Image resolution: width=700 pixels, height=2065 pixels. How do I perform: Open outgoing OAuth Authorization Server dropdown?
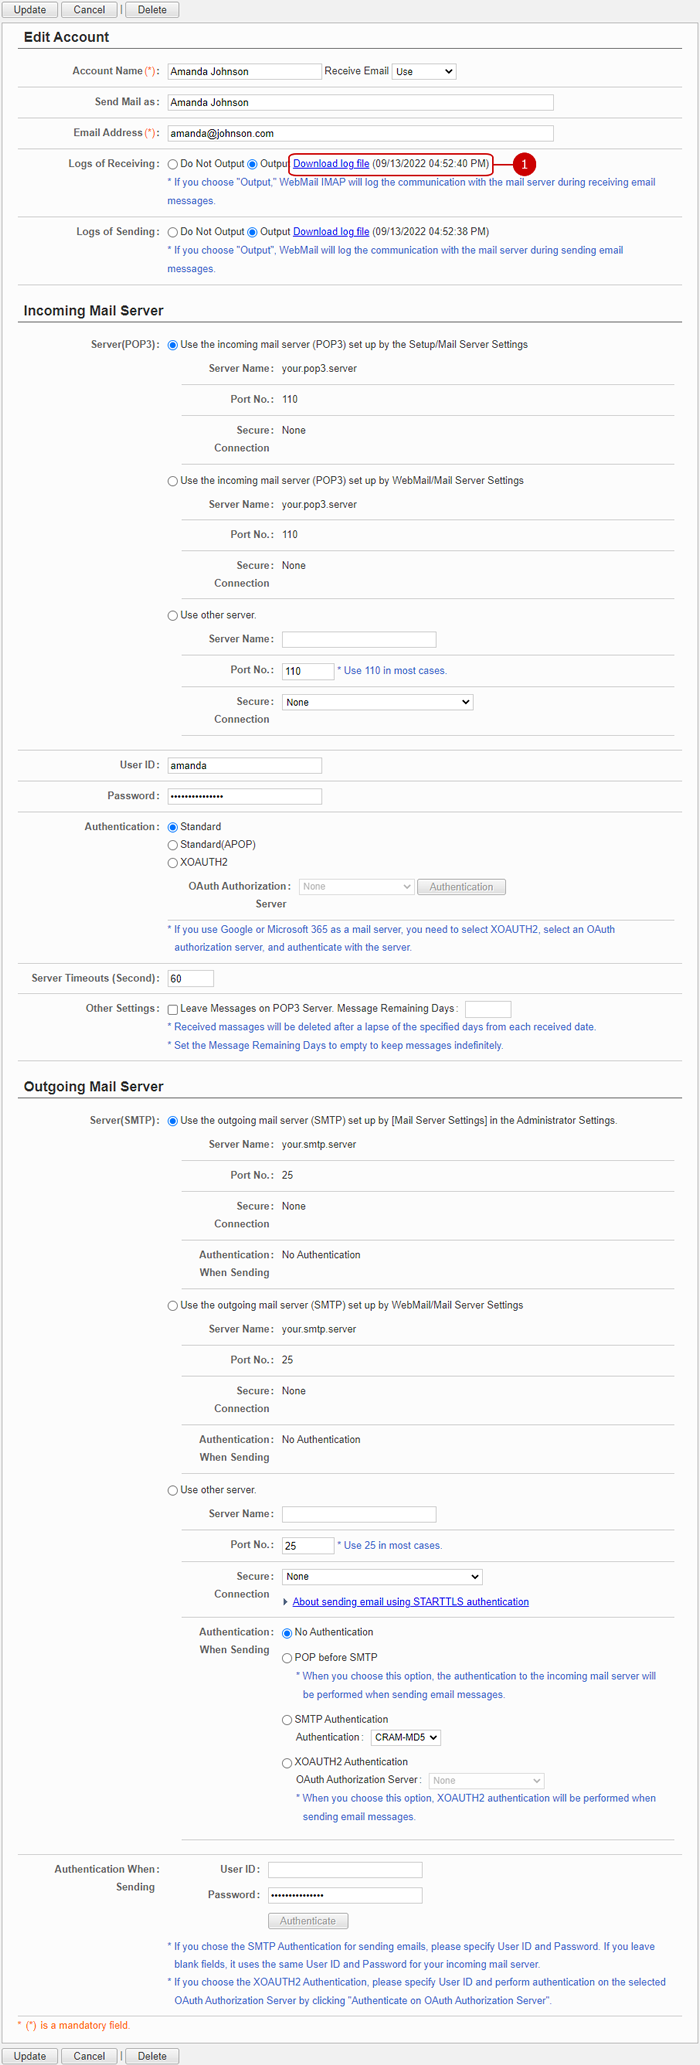pyautogui.click(x=487, y=1781)
